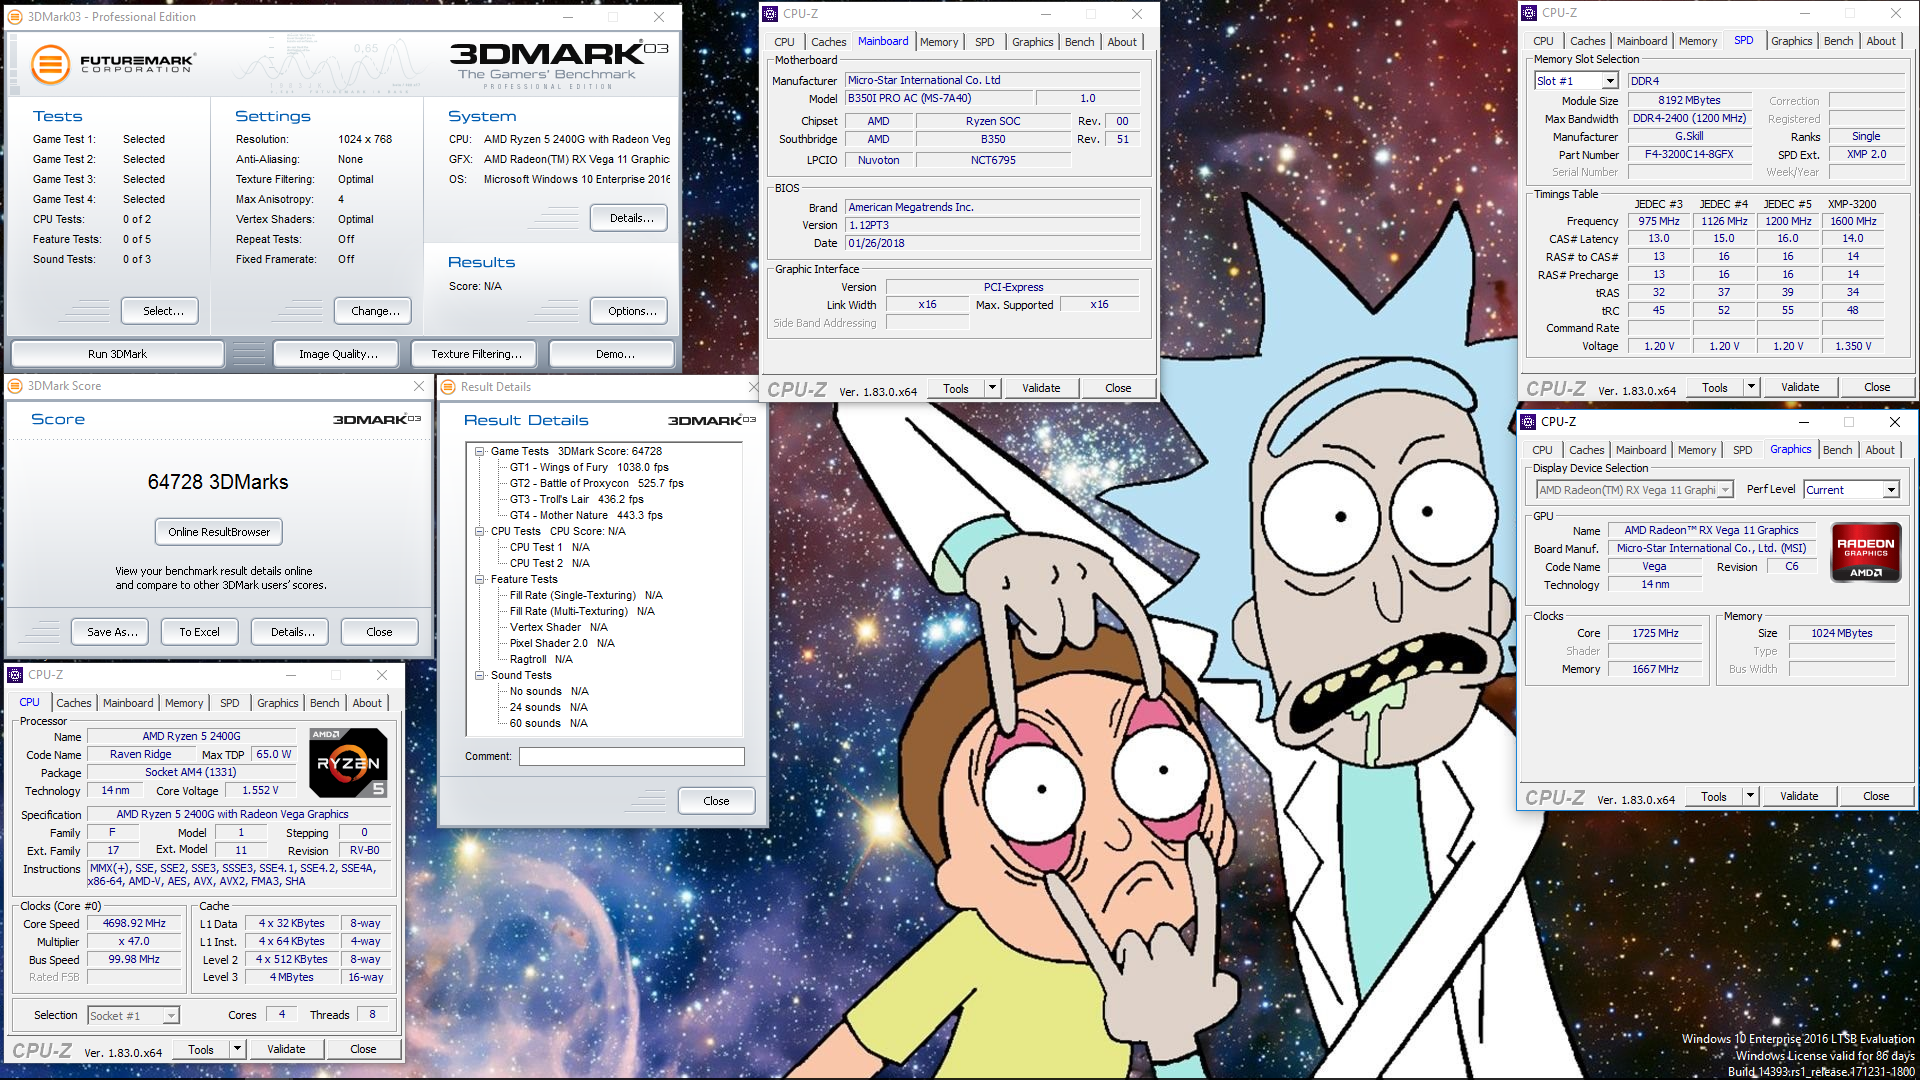Click Close button in Result Details window
This screenshot has height=1080, width=1920.
coord(716,801)
